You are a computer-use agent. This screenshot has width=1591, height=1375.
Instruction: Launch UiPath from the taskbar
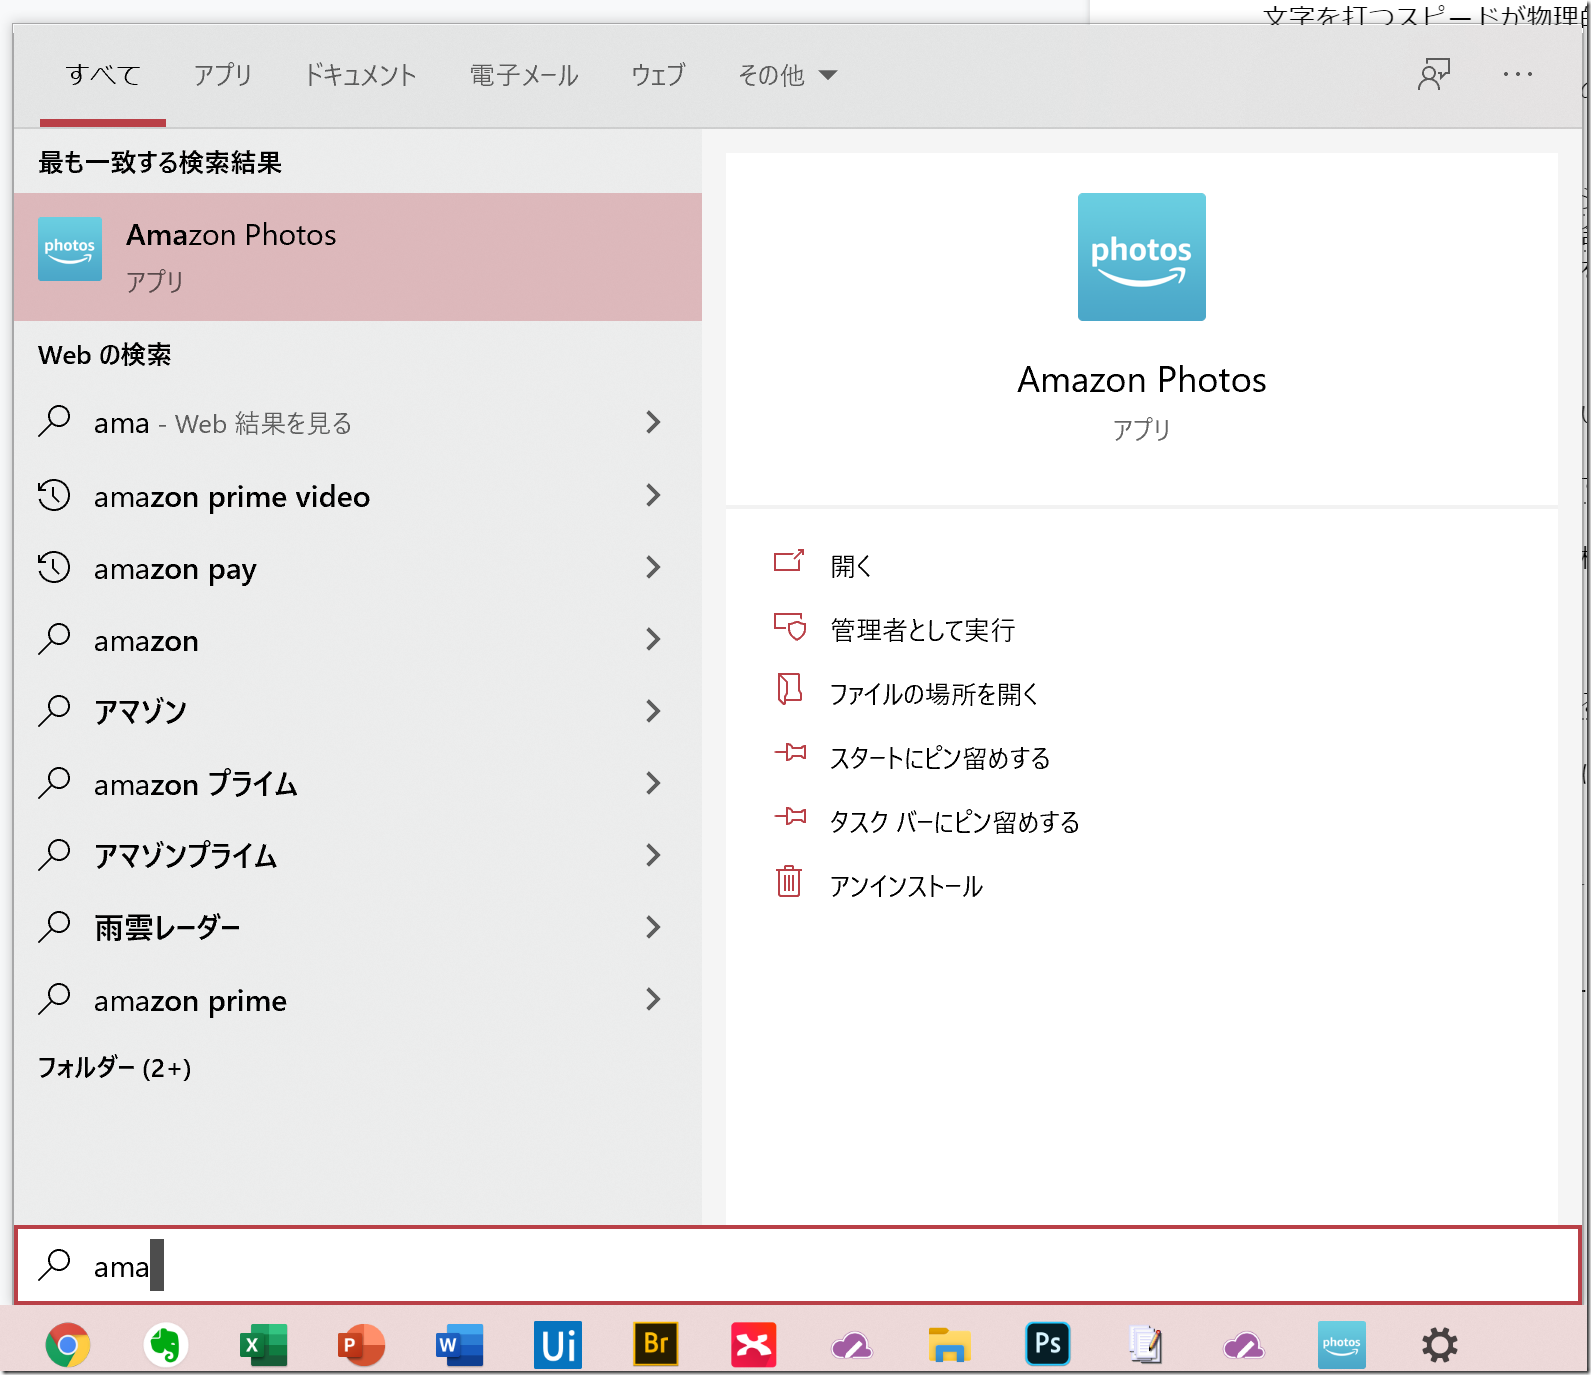click(558, 1345)
